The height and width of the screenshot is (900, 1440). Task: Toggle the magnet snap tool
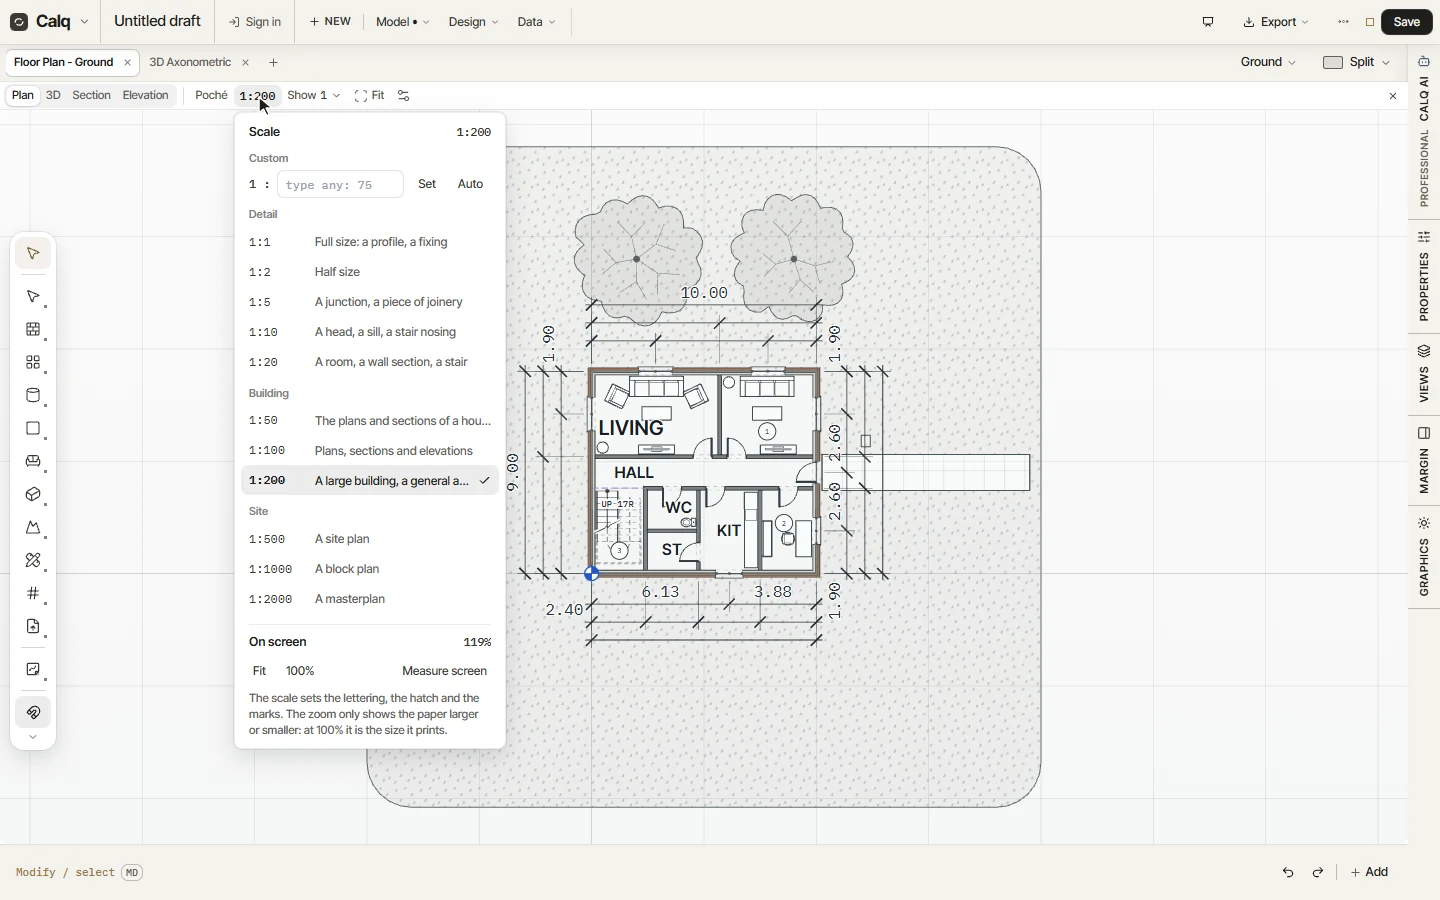tap(33, 713)
